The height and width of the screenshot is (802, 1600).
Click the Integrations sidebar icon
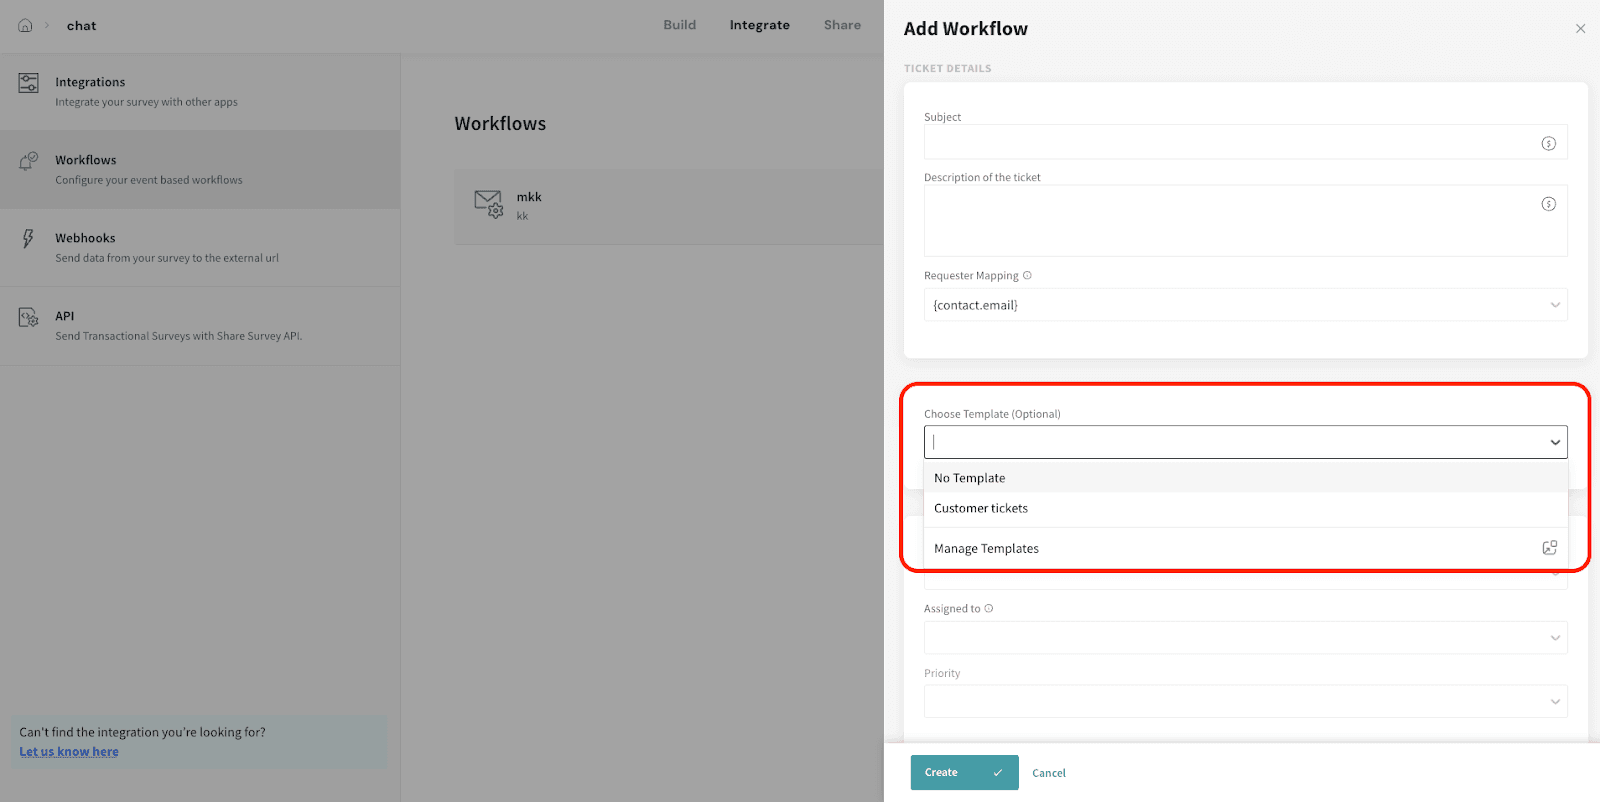click(x=29, y=83)
